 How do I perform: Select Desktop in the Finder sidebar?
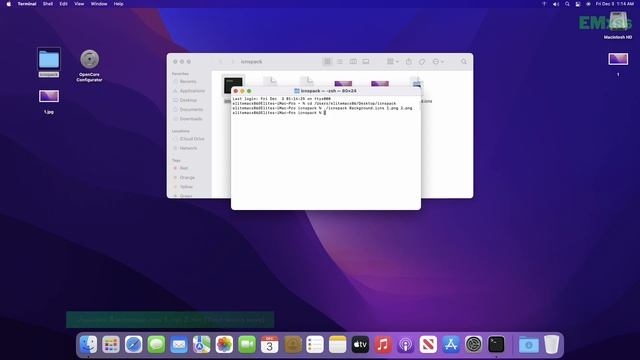click(x=189, y=100)
